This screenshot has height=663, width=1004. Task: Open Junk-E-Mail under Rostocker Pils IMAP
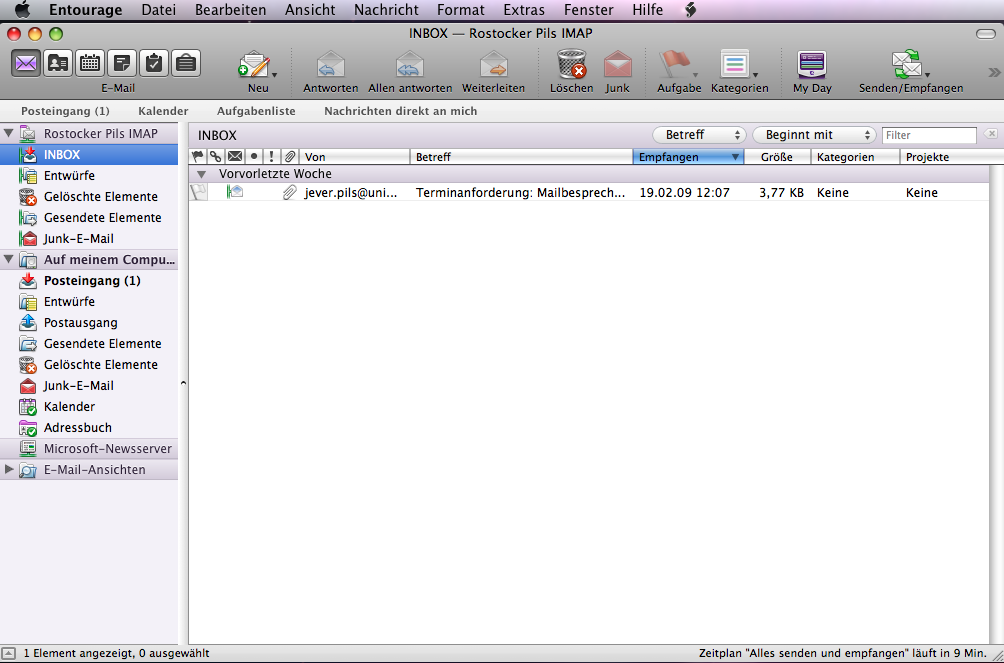[x=89, y=238]
